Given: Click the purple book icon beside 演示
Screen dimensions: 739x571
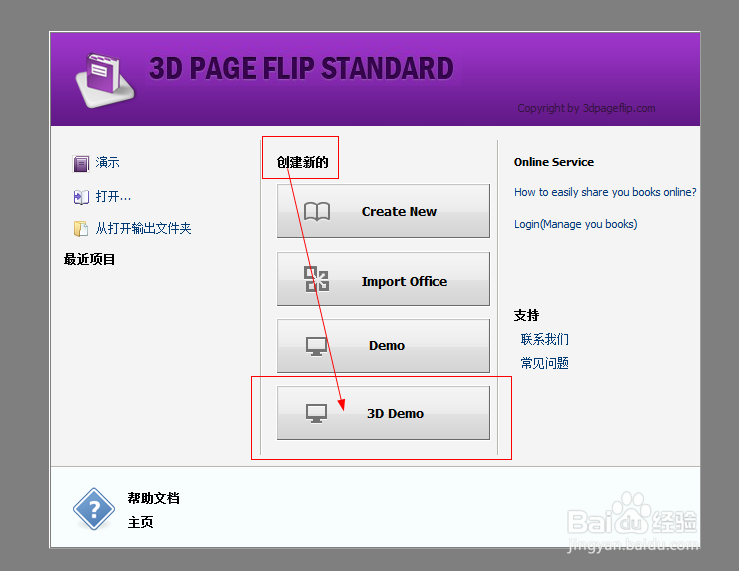Looking at the screenshot, I should pyautogui.click(x=81, y=163).
